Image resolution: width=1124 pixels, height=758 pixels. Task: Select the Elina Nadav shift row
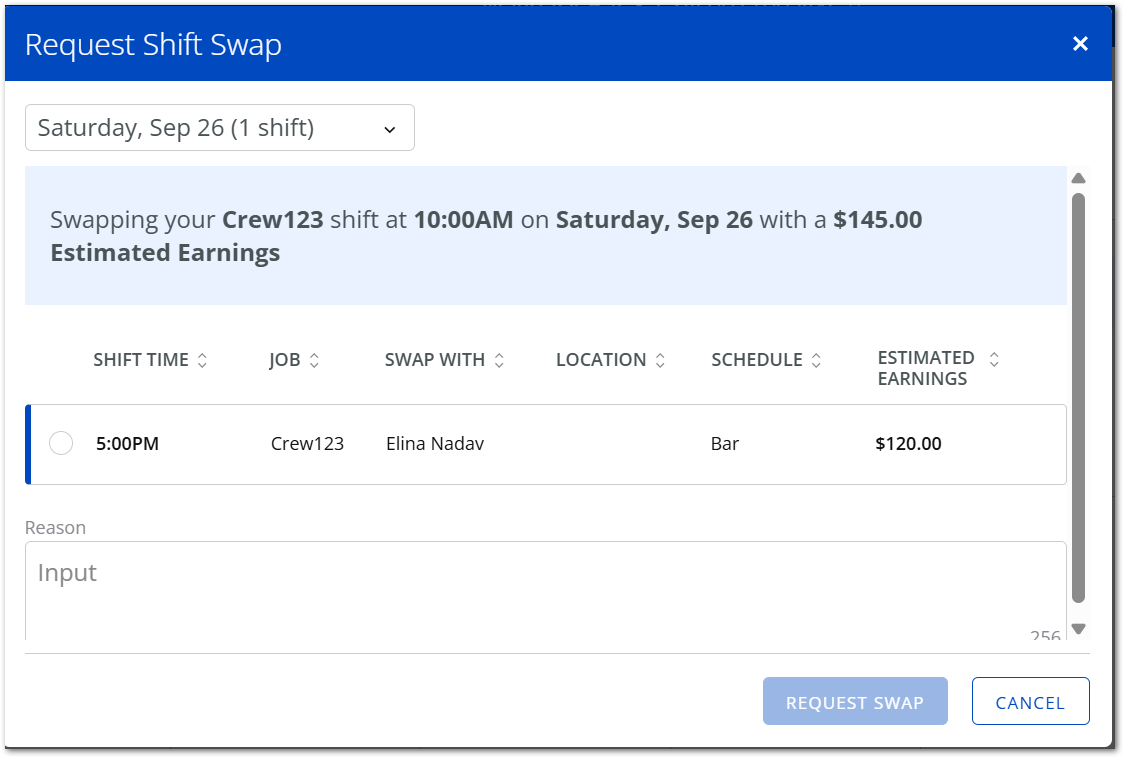(x=546, y=445)
